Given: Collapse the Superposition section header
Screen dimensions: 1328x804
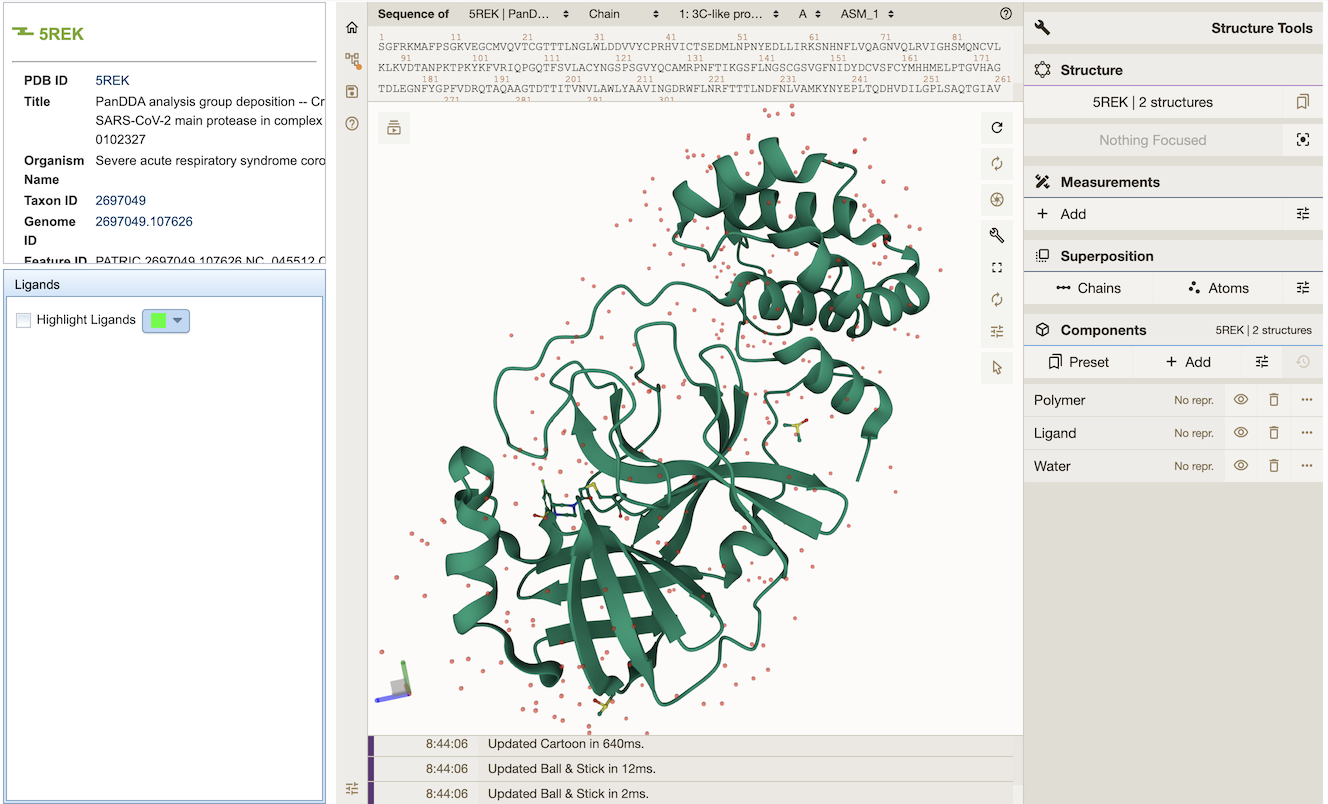Looking at the screenshot, I should point(1173,256).
